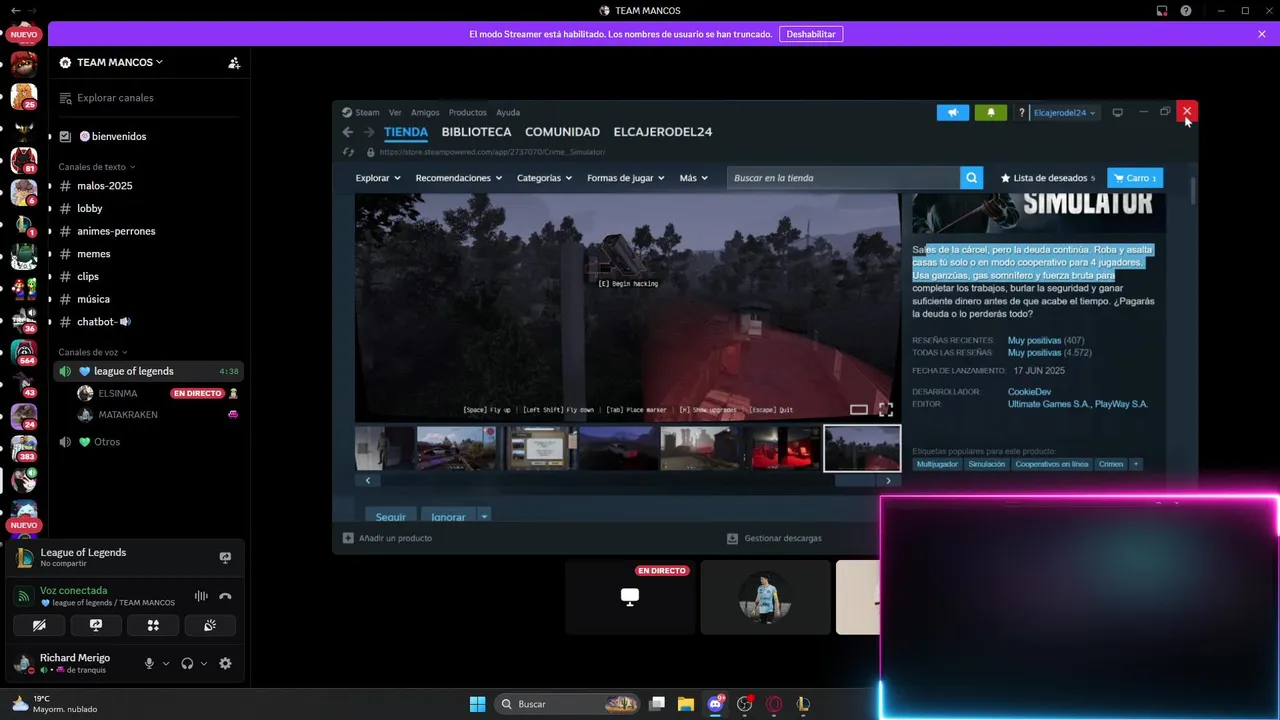Open Discord user settings gear
Screen dimensions: 1280x720
(225, 663)
